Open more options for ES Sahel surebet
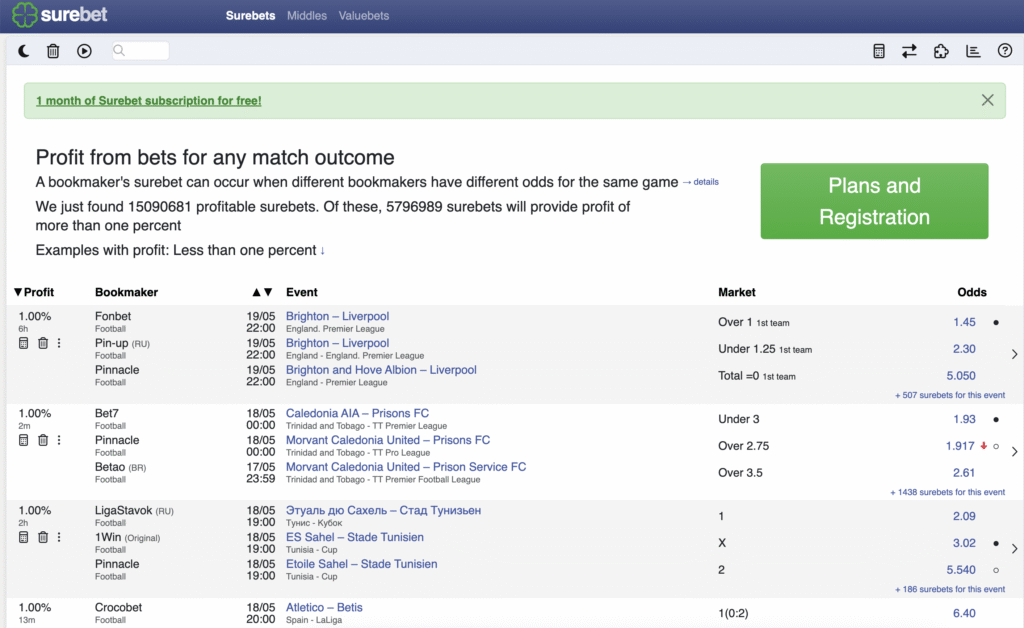 [59, 537]
